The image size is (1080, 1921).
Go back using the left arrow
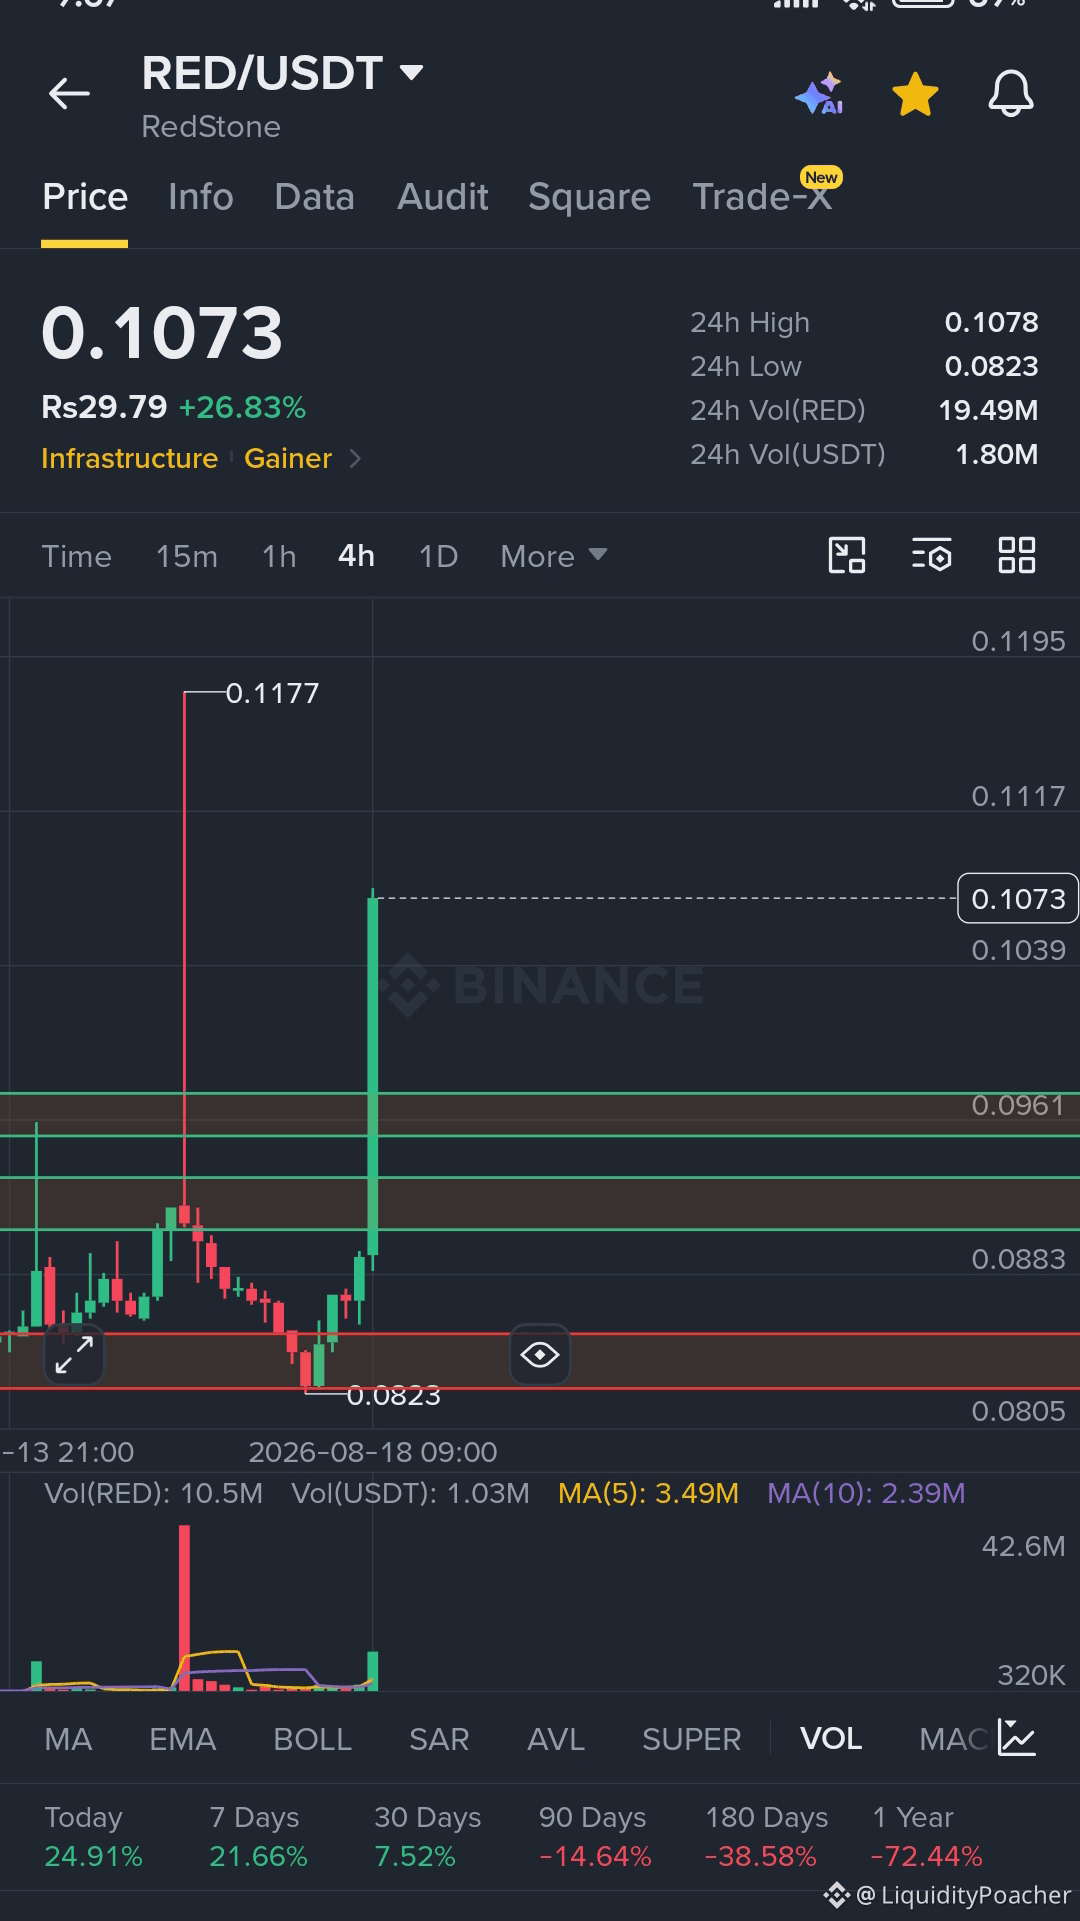tap(69, 94)
